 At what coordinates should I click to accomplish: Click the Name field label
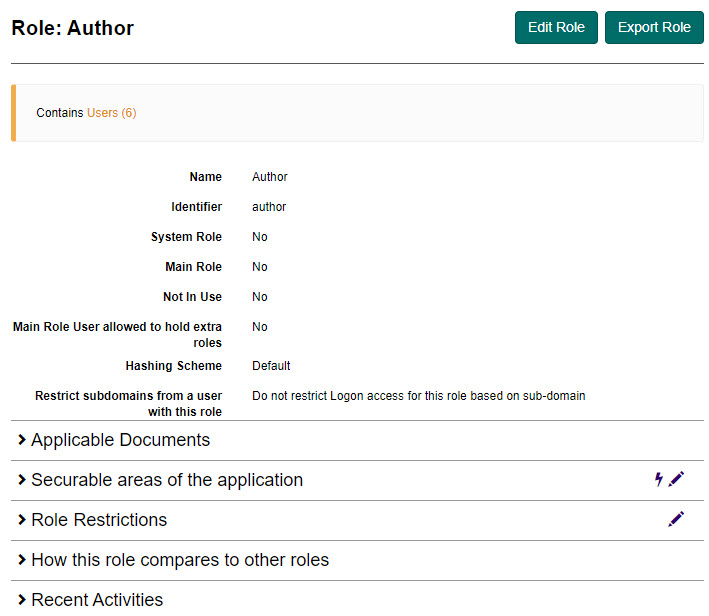click(206, 177)
